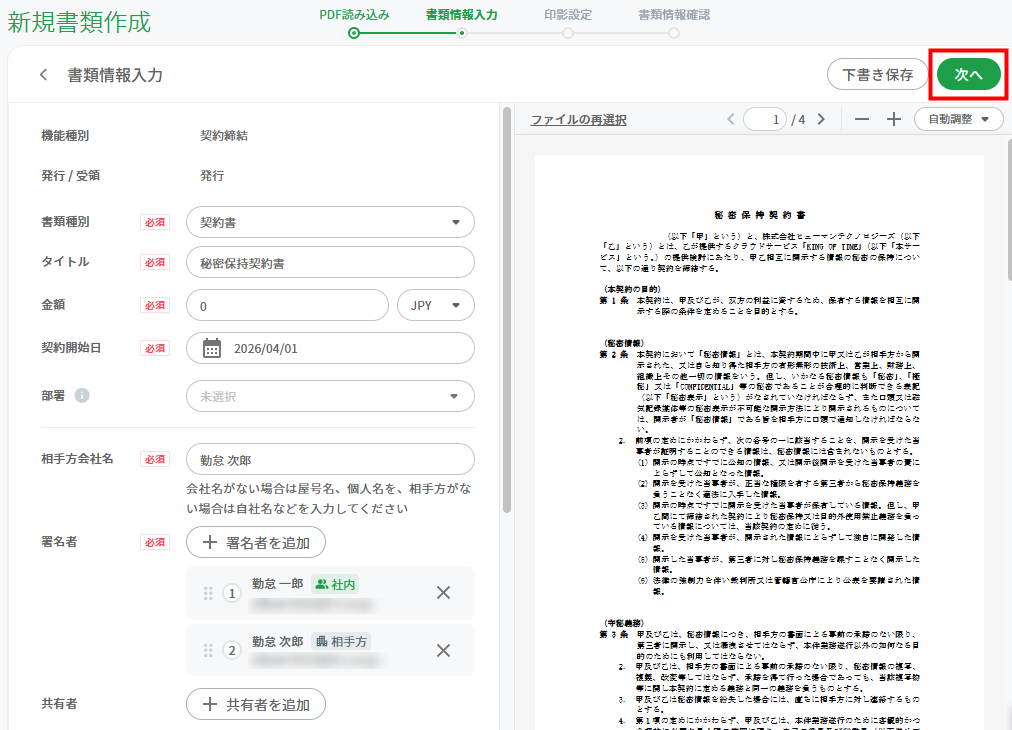
Task: Zoom in the PDF with the plus icon
Action: click(x=894, y=119)
